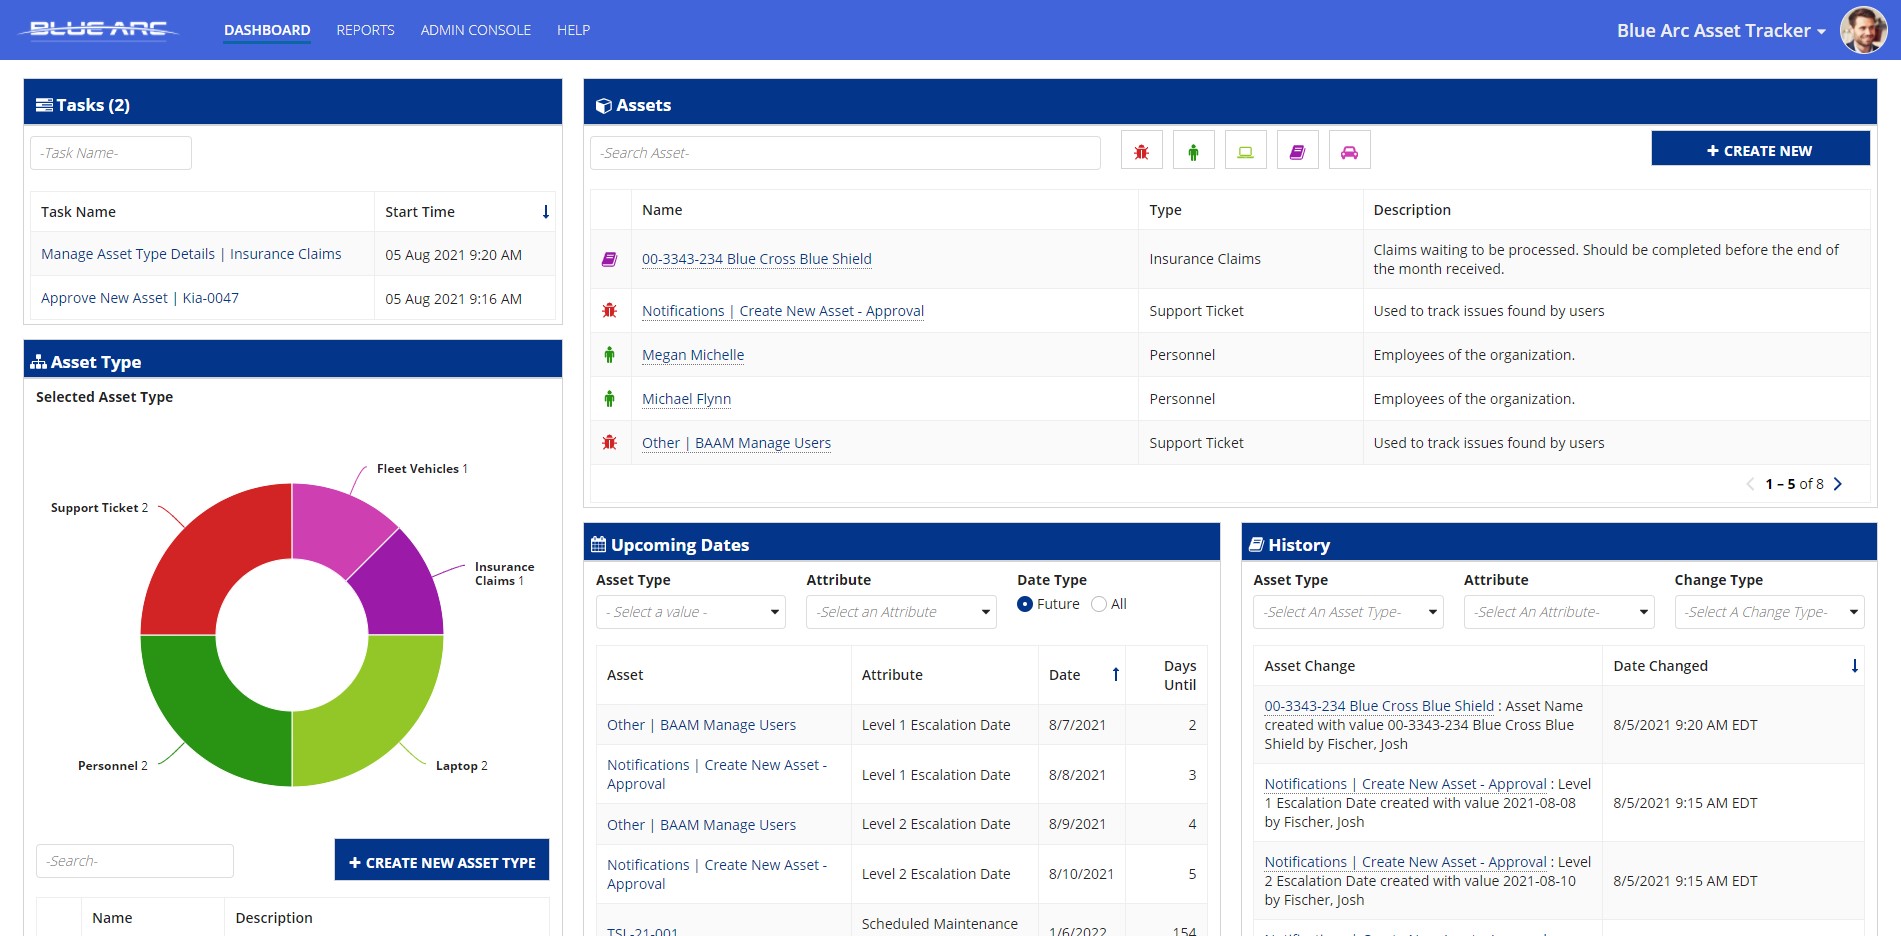This screenshot has width=1901, height=936.
Task: Filter assets by Laptop icon
Action: tap(1245, 152)
